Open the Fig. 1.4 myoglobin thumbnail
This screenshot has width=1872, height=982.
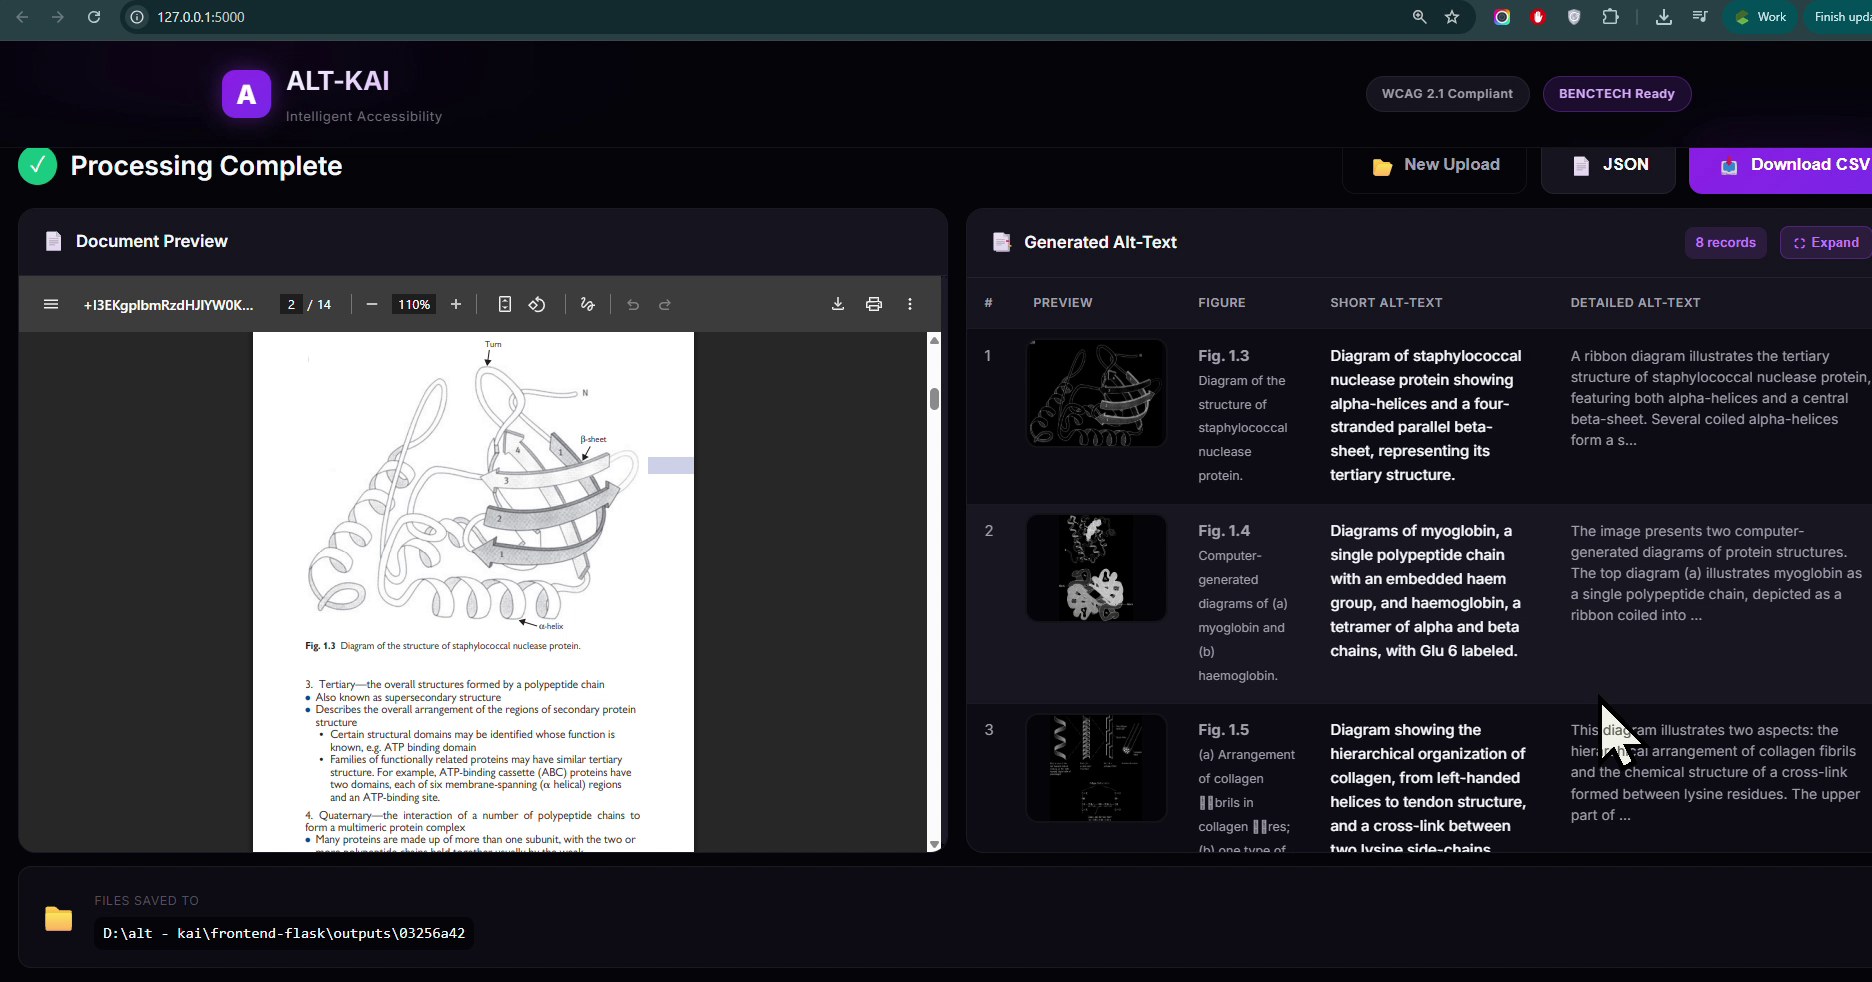click(x=1096, y=568)
